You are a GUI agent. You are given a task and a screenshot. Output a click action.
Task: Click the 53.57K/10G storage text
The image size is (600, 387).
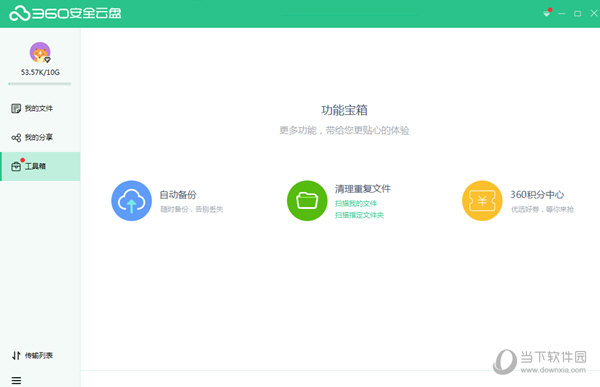point(40,72)
